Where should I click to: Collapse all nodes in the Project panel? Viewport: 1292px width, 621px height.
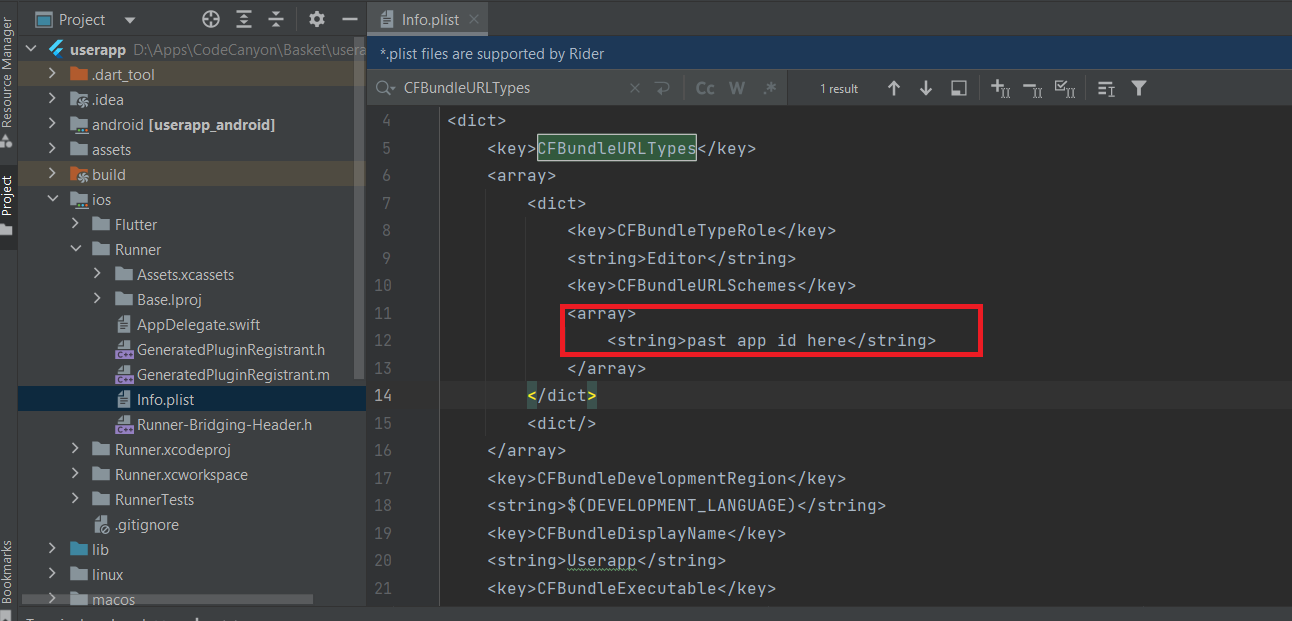tap(274, 19)
